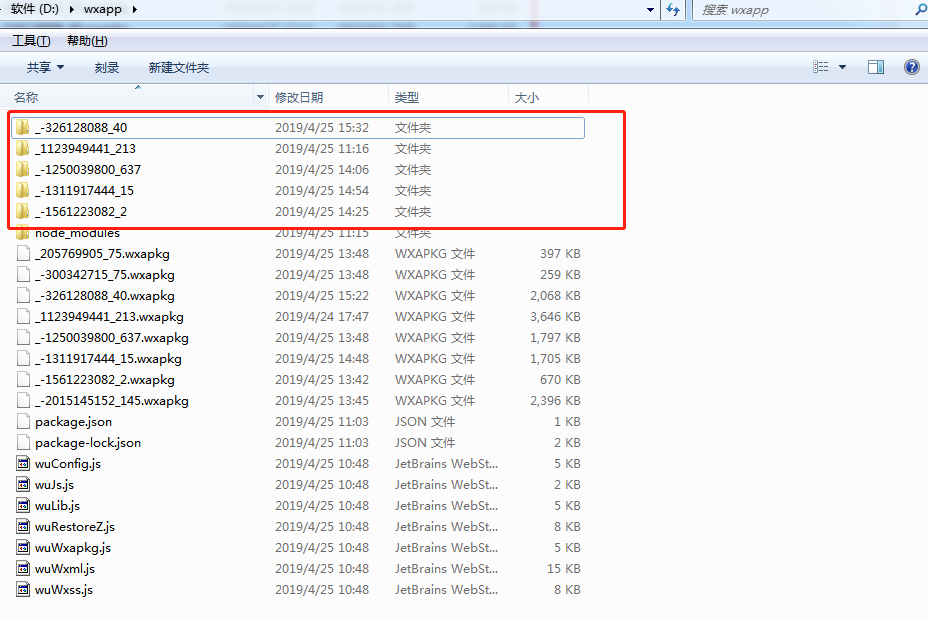The image size is (928, 618).
Task: Click the 15 KB size cell
Action: click(563, 569)
